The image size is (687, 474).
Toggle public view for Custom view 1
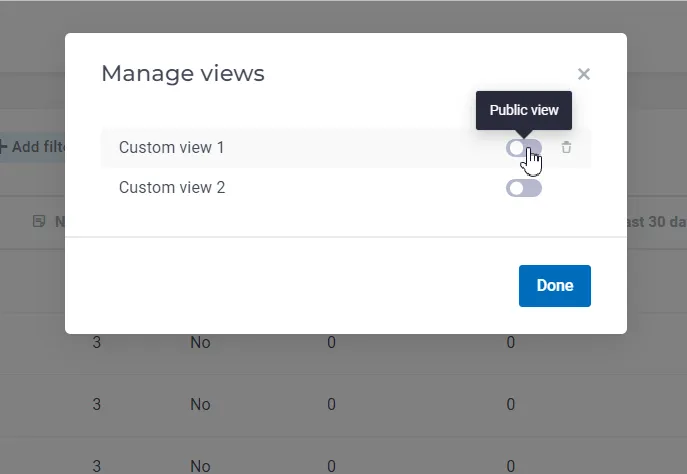(524, 148)
